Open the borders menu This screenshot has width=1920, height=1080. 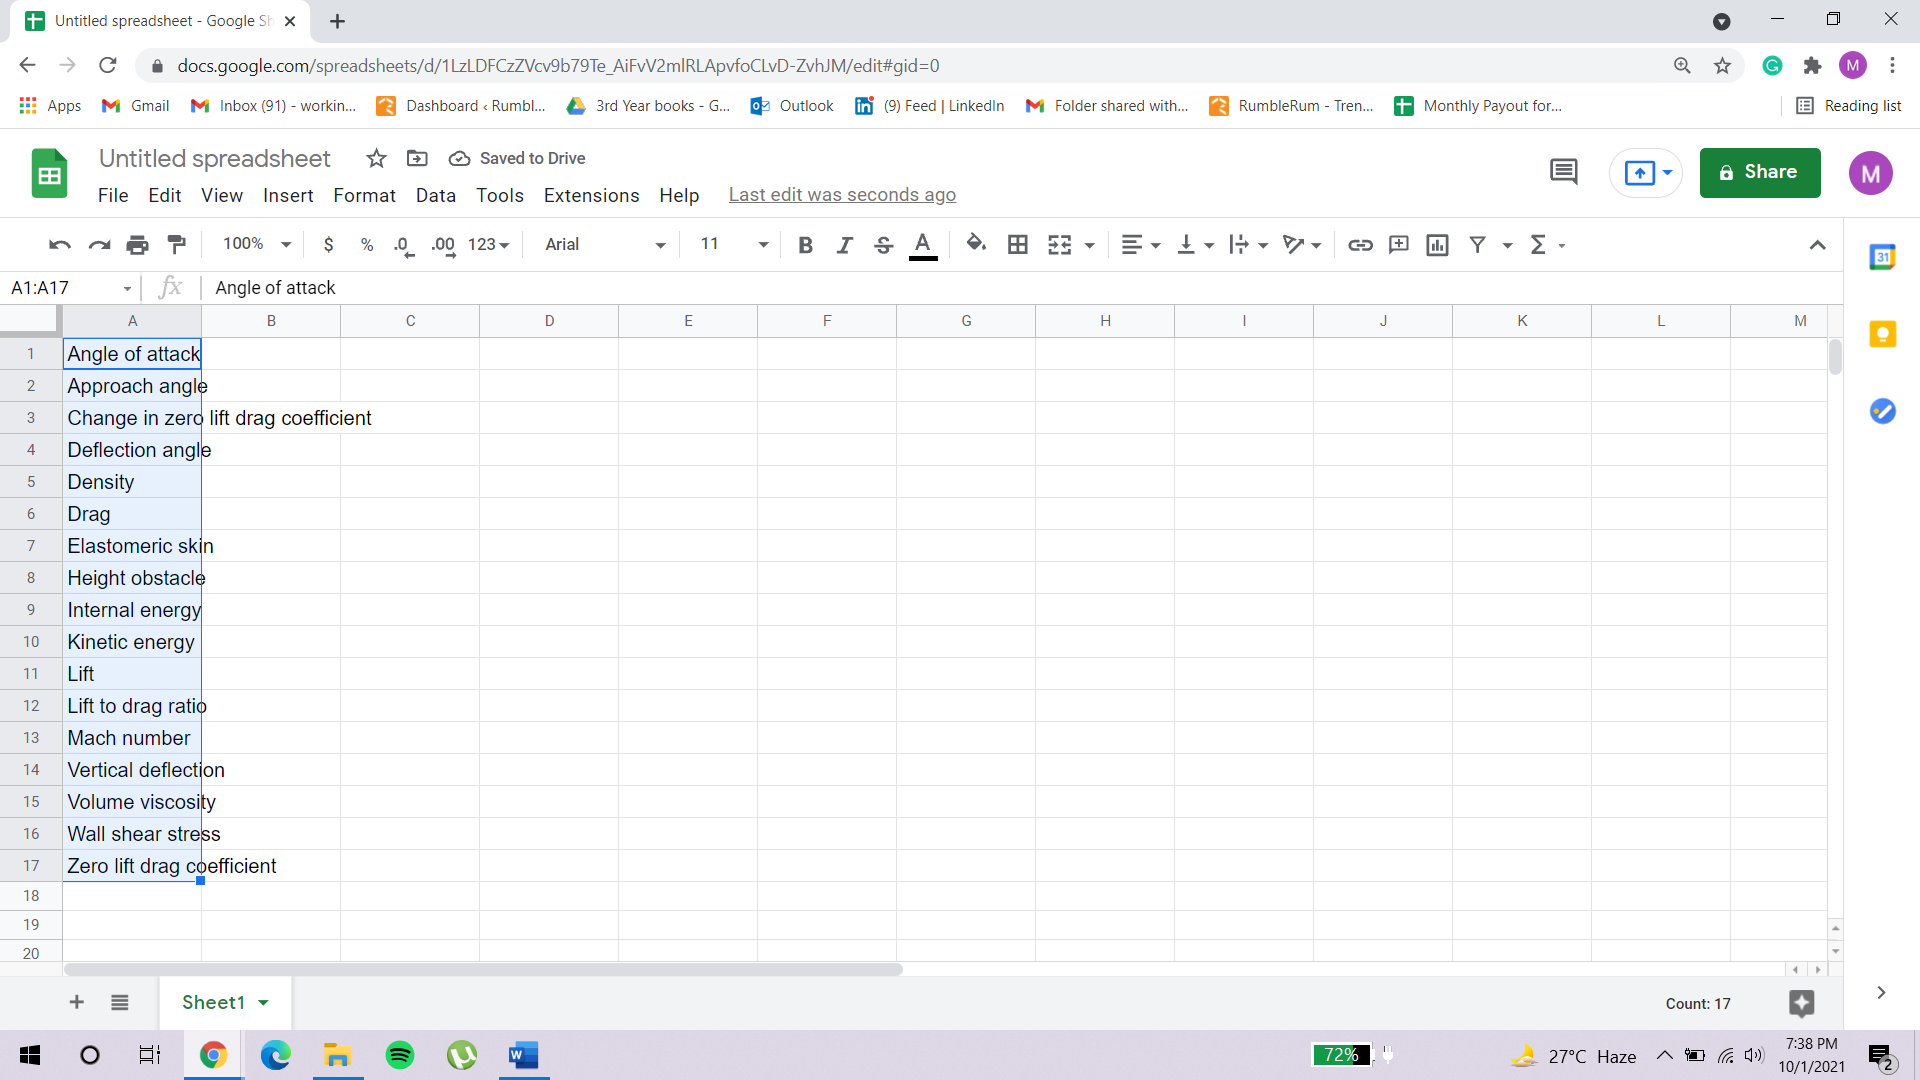(x=1018, y=245)
